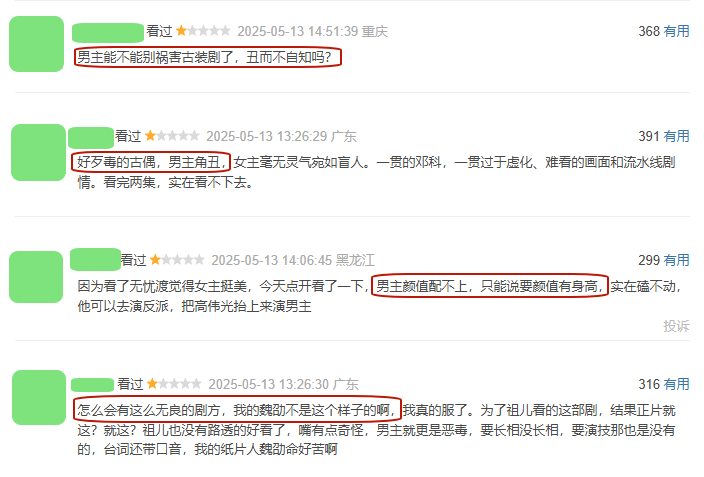Click the timestamp 2025-05-13 14:51:39
The width and height of the screenshot is (704, 477).
[298, 31]
